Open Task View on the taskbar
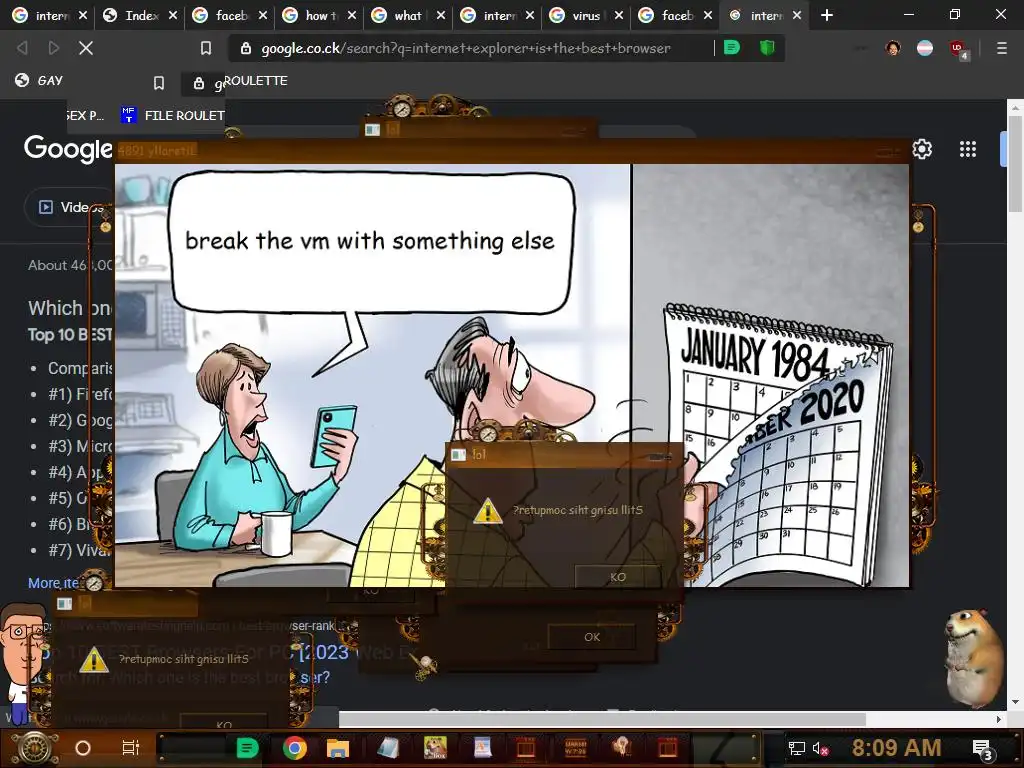 pyautogui.click(x=131, y=748)
